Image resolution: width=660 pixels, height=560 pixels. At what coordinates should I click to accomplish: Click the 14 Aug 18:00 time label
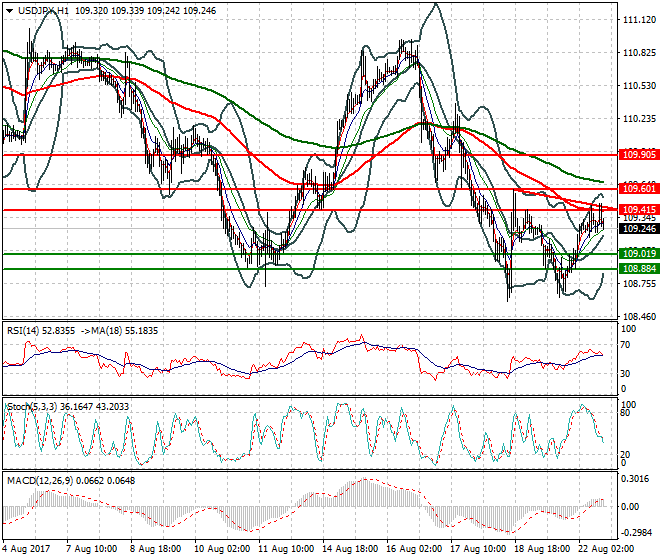(350, 549)
